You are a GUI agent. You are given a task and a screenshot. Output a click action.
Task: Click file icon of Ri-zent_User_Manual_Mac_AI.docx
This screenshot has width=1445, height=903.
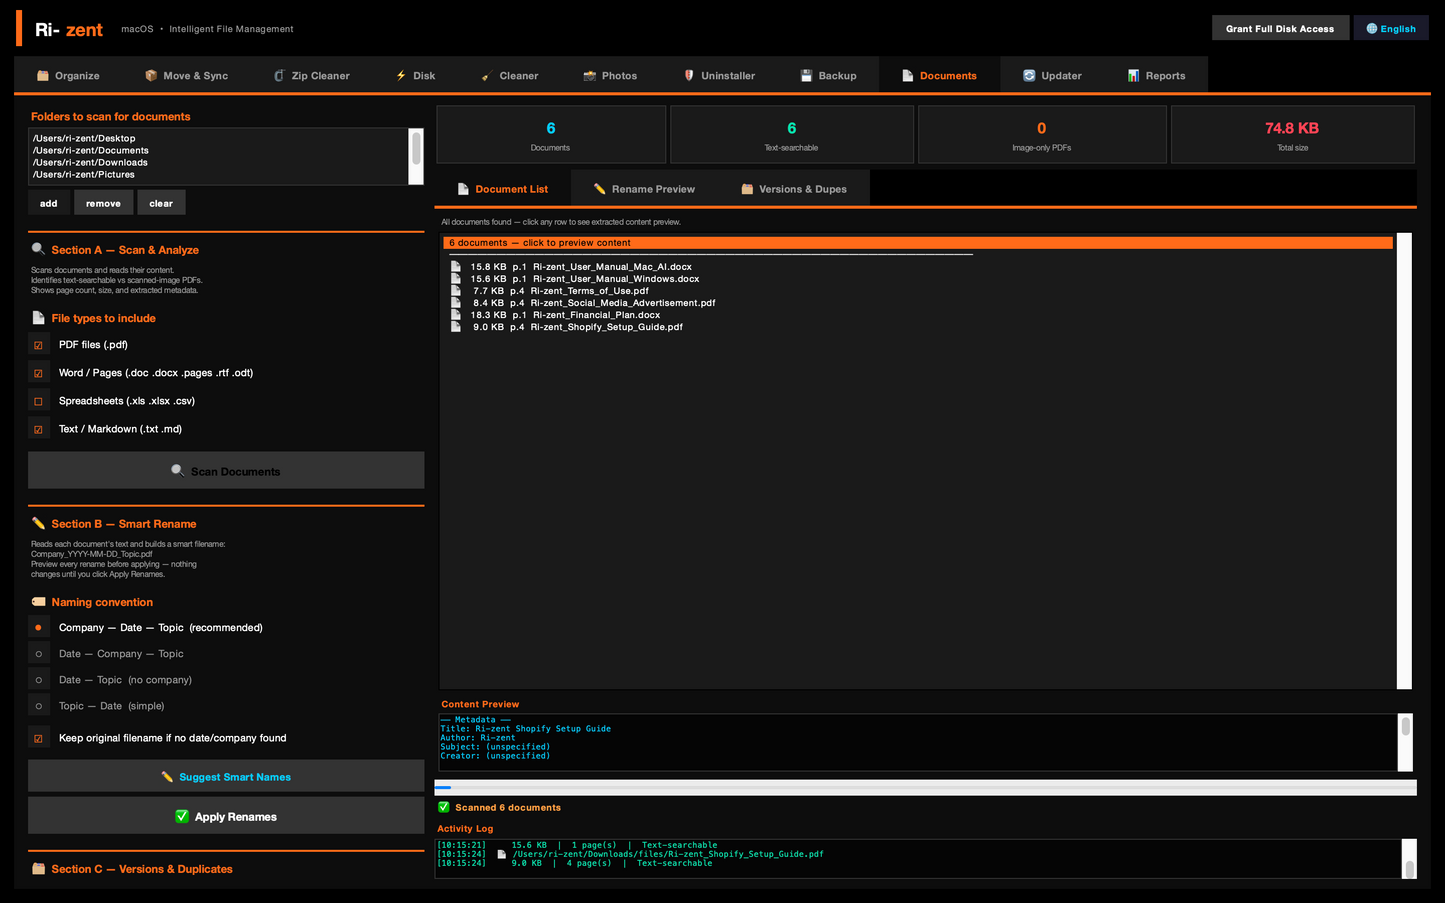456,266
